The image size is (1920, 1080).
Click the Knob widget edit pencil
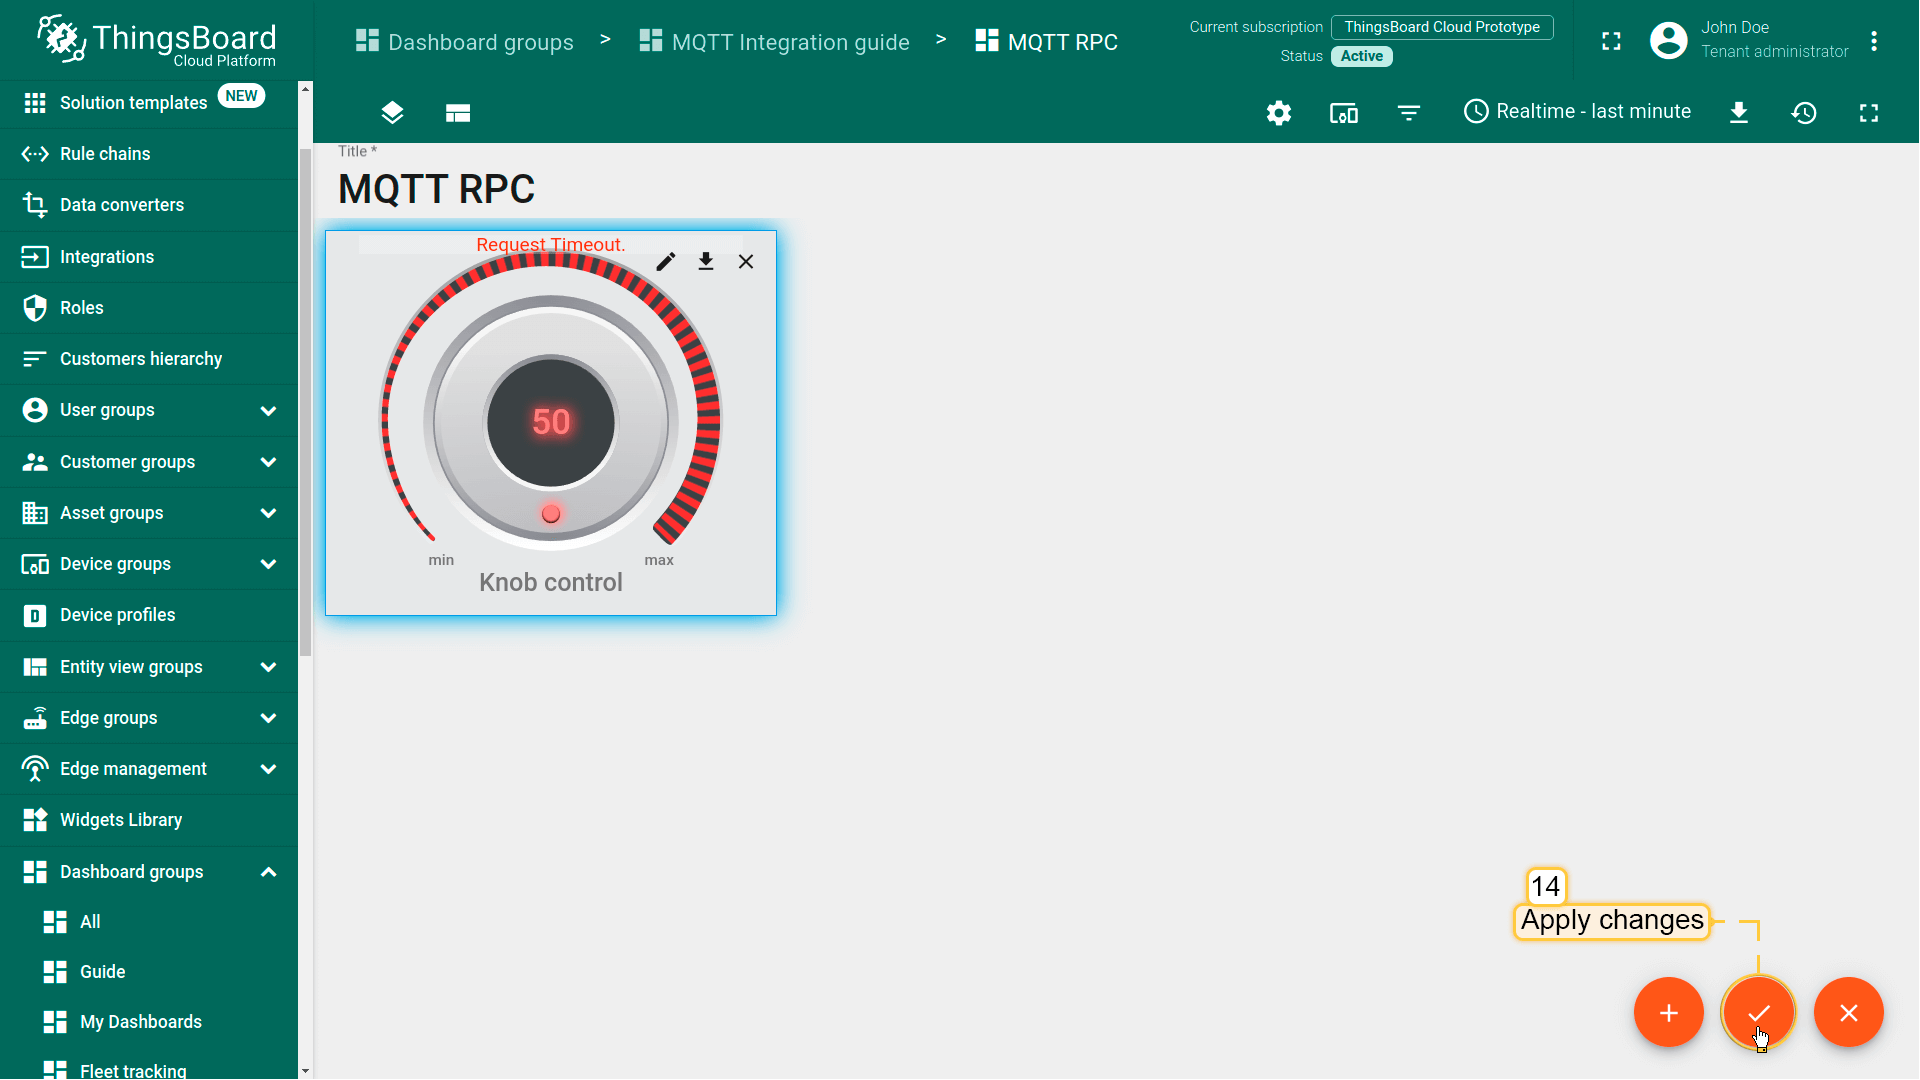[666, 262]
